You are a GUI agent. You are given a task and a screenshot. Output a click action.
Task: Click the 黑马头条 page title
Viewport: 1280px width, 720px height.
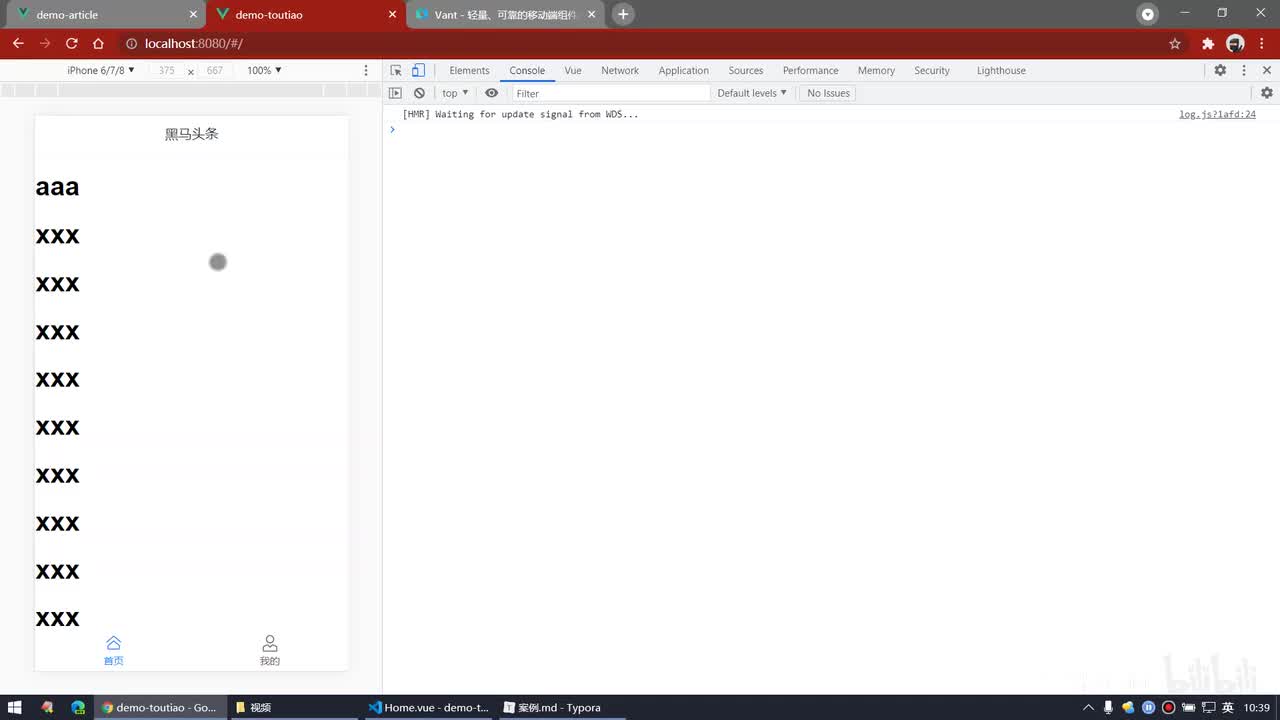click(191, 134)
